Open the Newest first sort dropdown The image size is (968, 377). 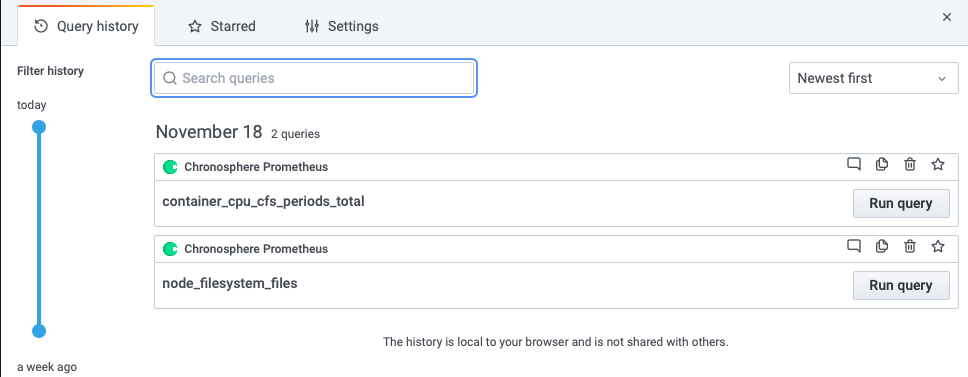(x=874, y=78)
